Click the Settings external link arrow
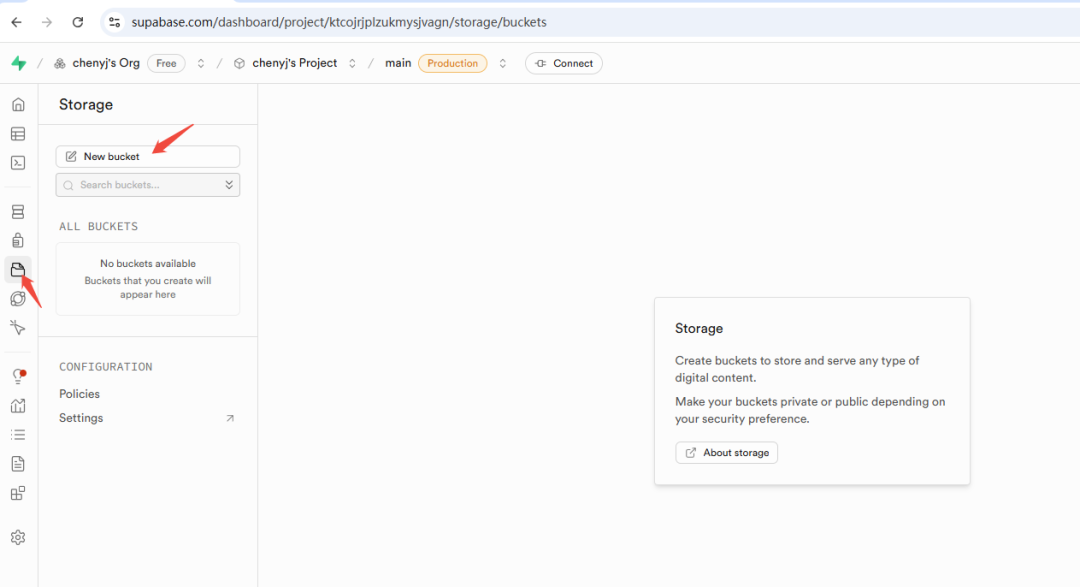1080x587 pixels. (x=230, y=418)
